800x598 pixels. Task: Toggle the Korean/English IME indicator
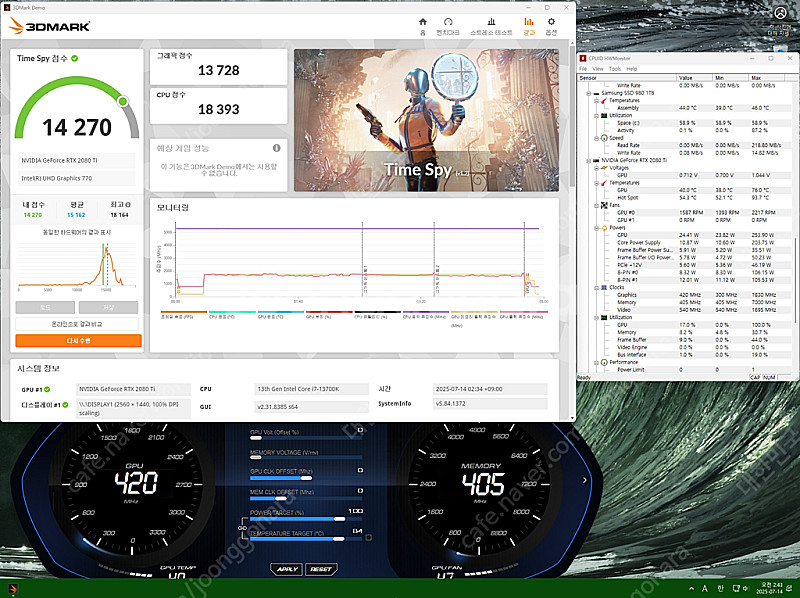(x=720, y=588)
